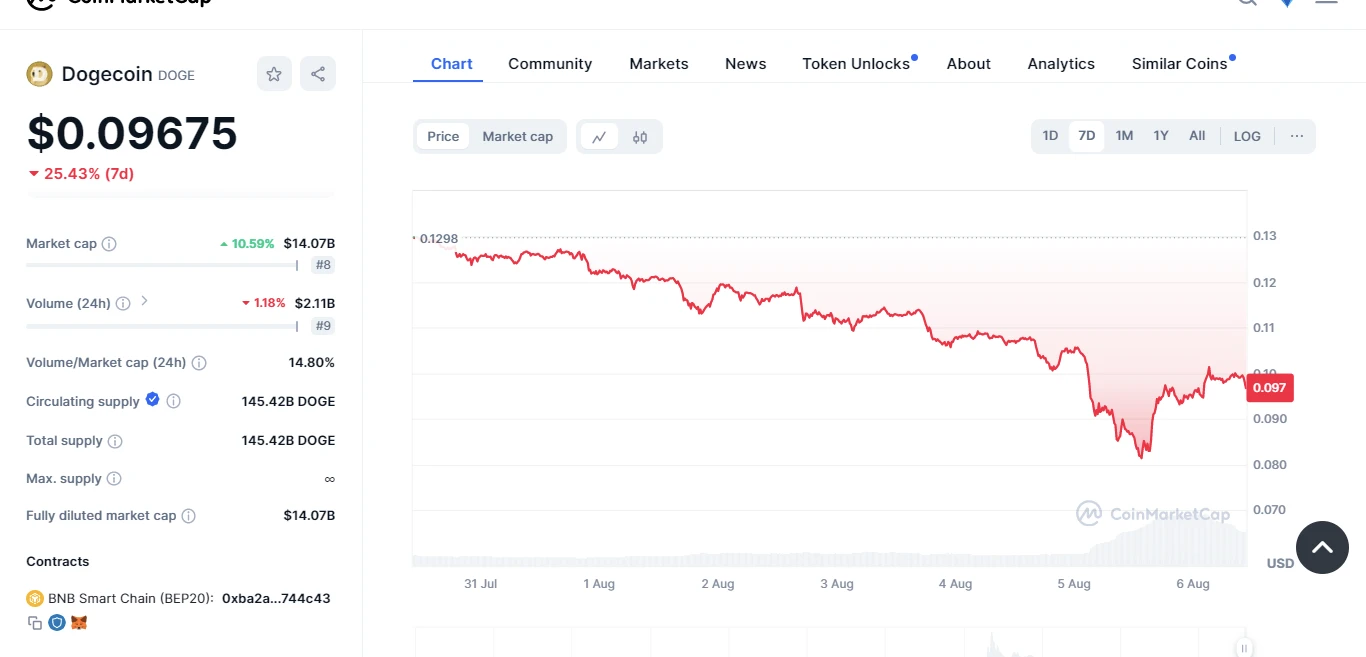
Task: Open the Community tab
Action: (x=550, y=64)
